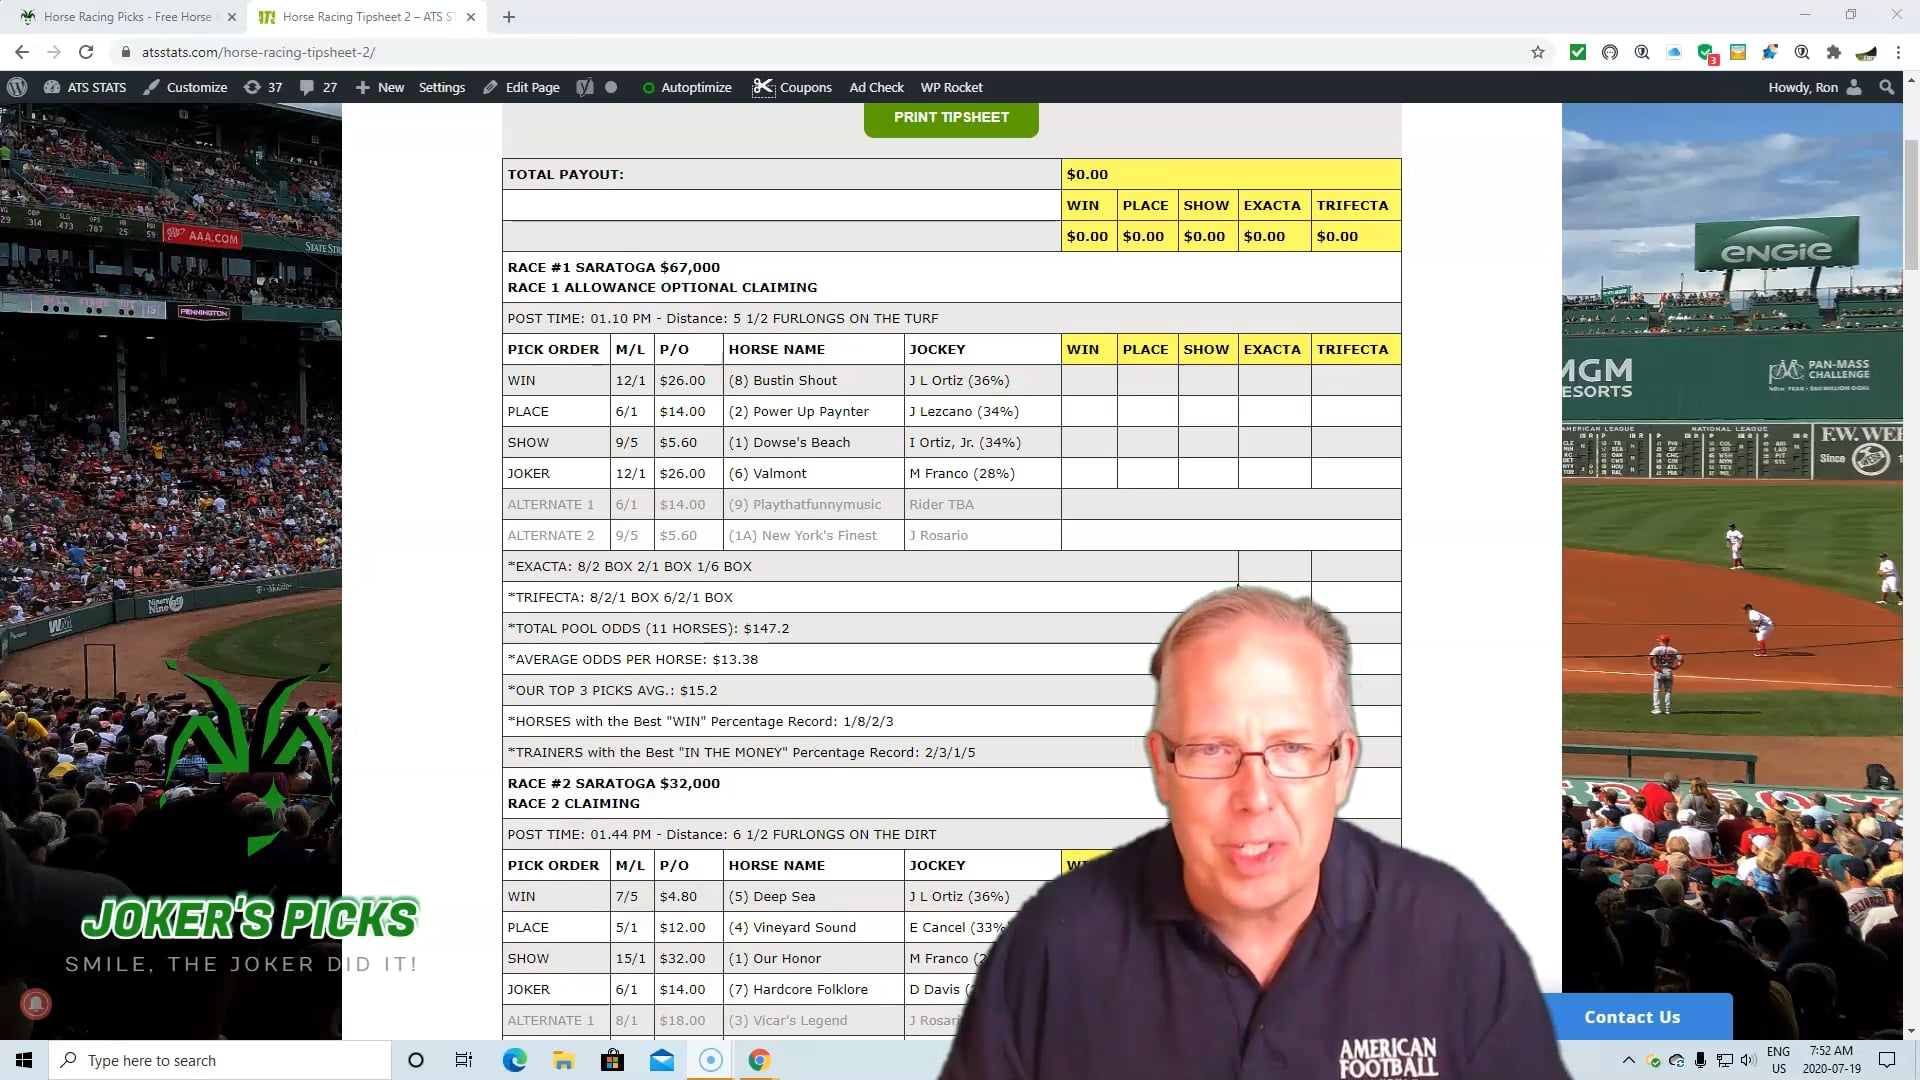The height and width of the screenshot is (1080, 1920).
Task: Open Yoast SEO icon in admin bar
Action: pos(585,87)
